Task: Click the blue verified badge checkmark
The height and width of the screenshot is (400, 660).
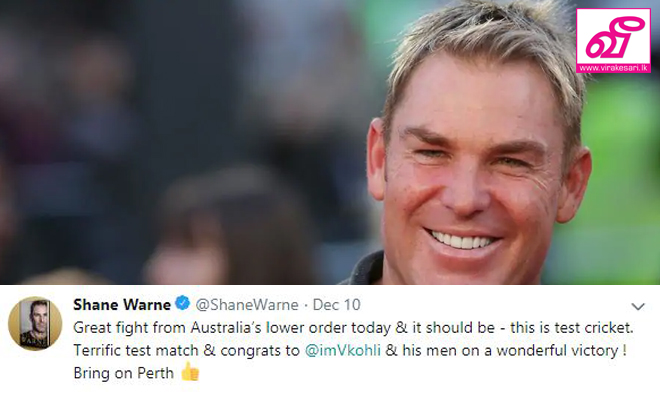Action: pyautogui.click(x=183, y=303)
